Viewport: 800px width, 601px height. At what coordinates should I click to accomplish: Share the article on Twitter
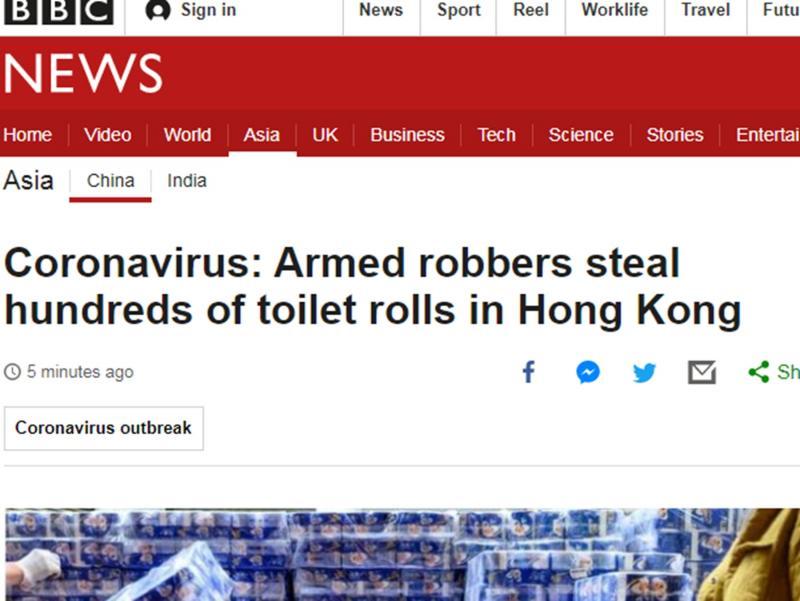tap(644, 372)
